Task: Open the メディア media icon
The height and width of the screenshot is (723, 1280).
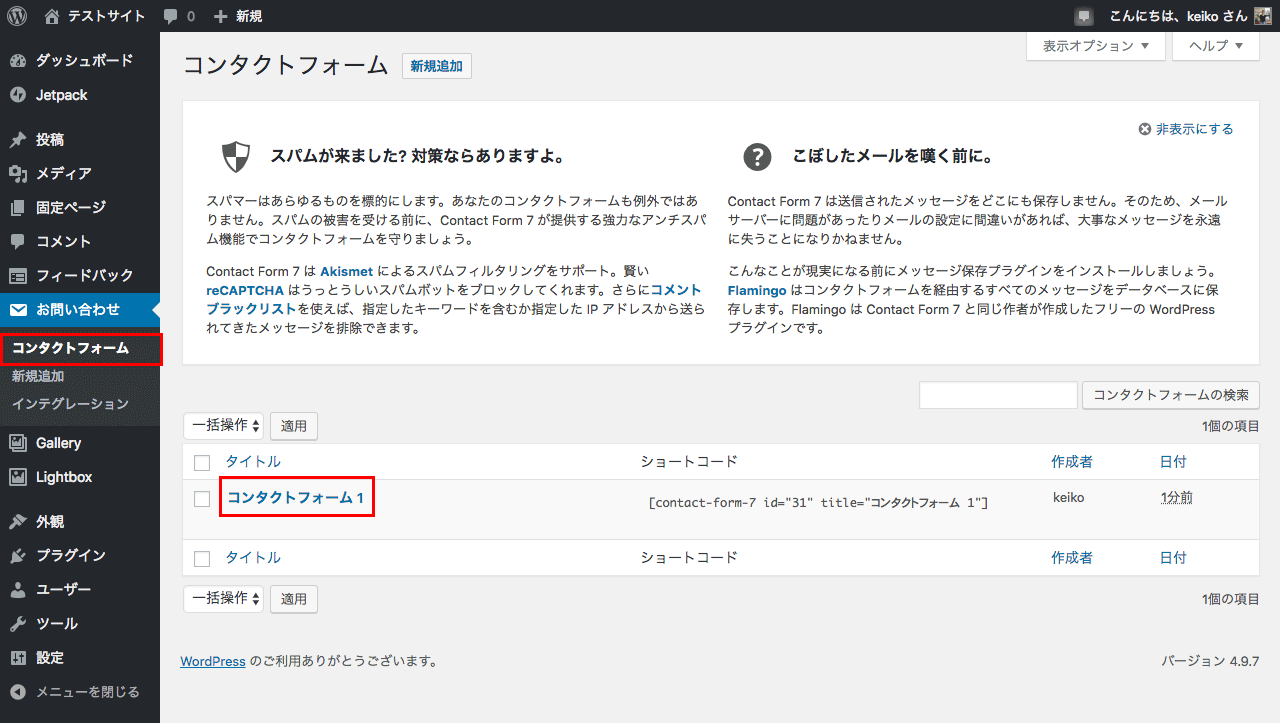Action: point(18,174)
